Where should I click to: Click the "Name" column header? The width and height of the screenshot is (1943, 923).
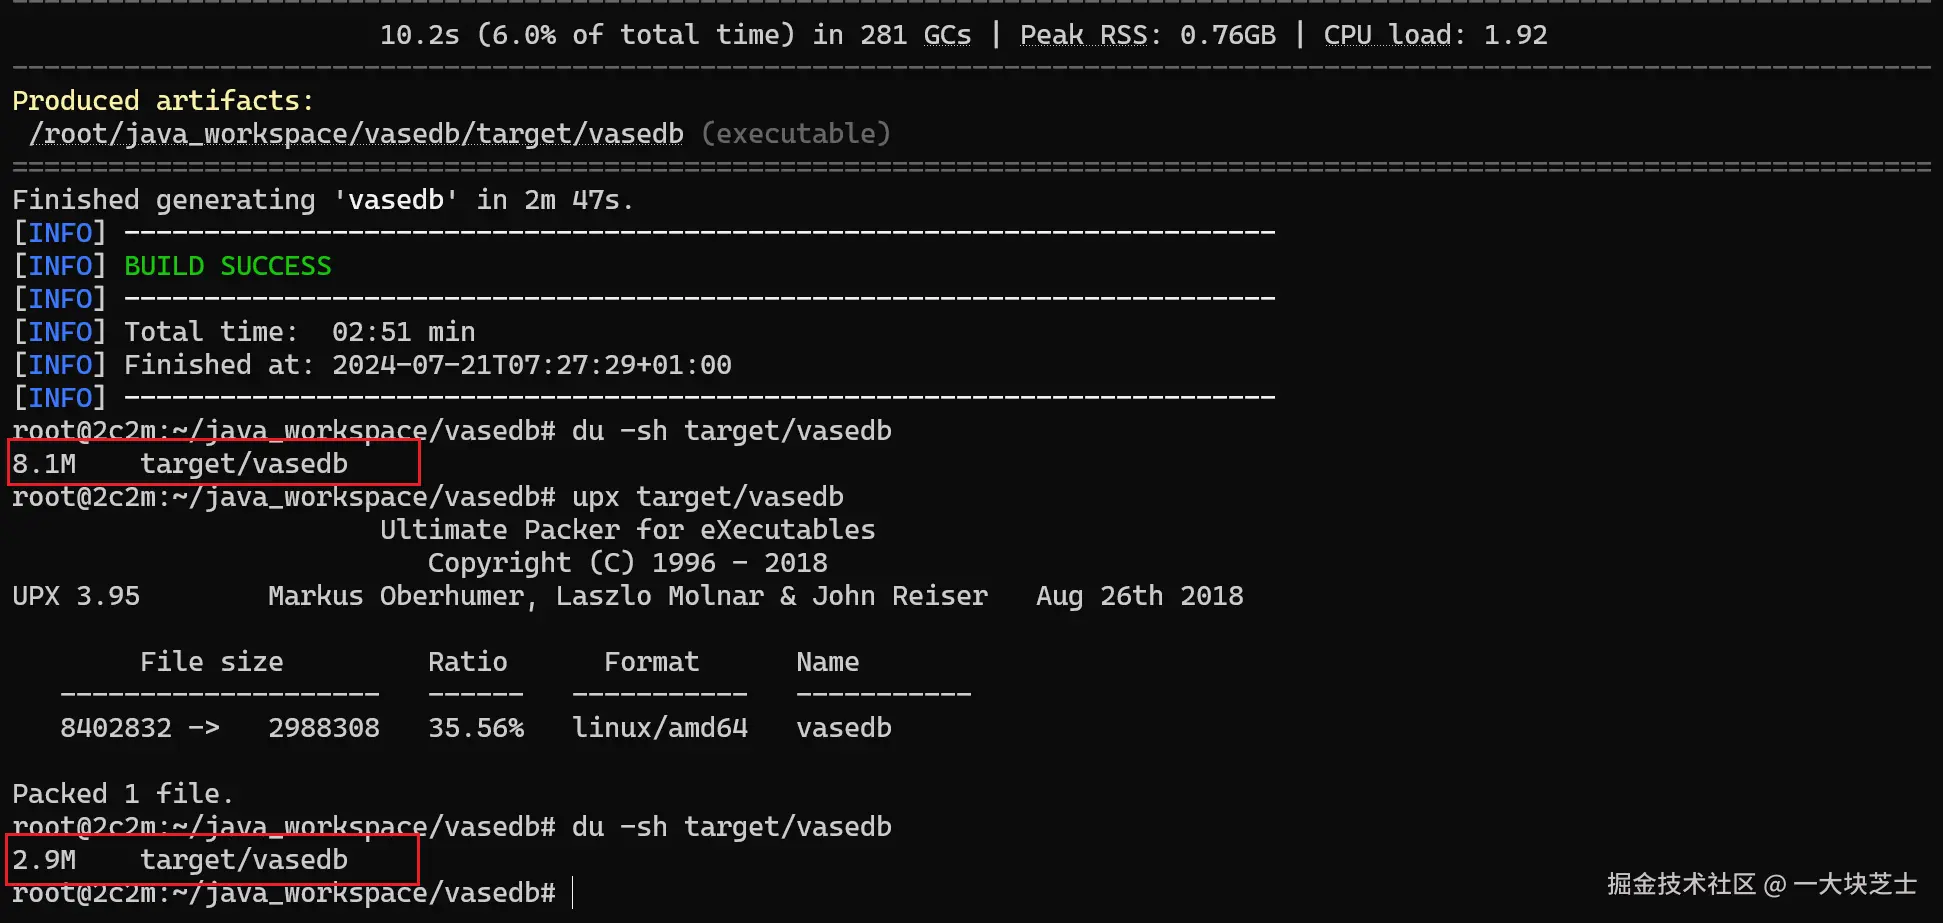point(827,662)
